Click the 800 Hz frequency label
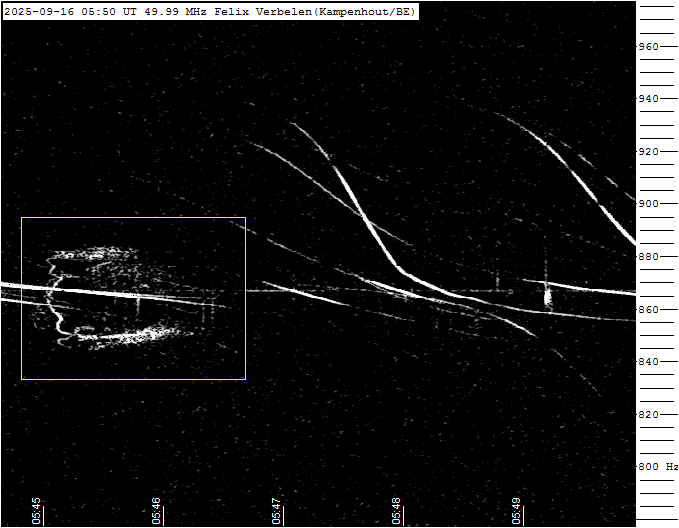Viewport: 679px width, 528px height. coord(658,467)
